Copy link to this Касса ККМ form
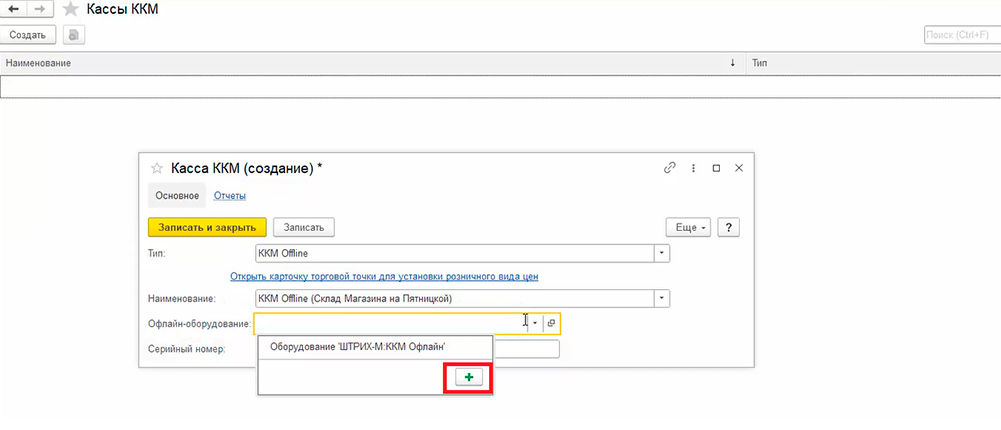This screenshot has width=1001, height=430. pos(669,168)
